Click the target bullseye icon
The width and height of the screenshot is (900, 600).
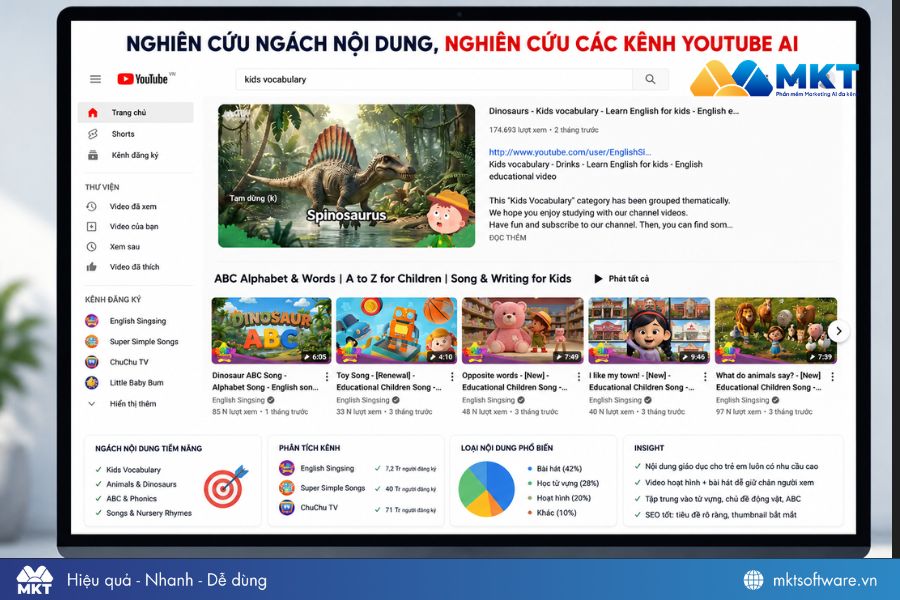226,486
